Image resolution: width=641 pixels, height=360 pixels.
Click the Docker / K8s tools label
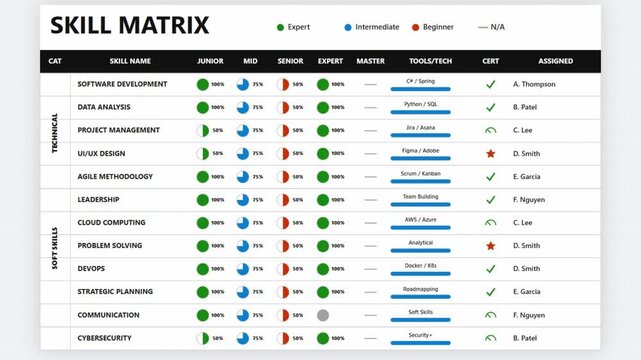pos(420,266)
